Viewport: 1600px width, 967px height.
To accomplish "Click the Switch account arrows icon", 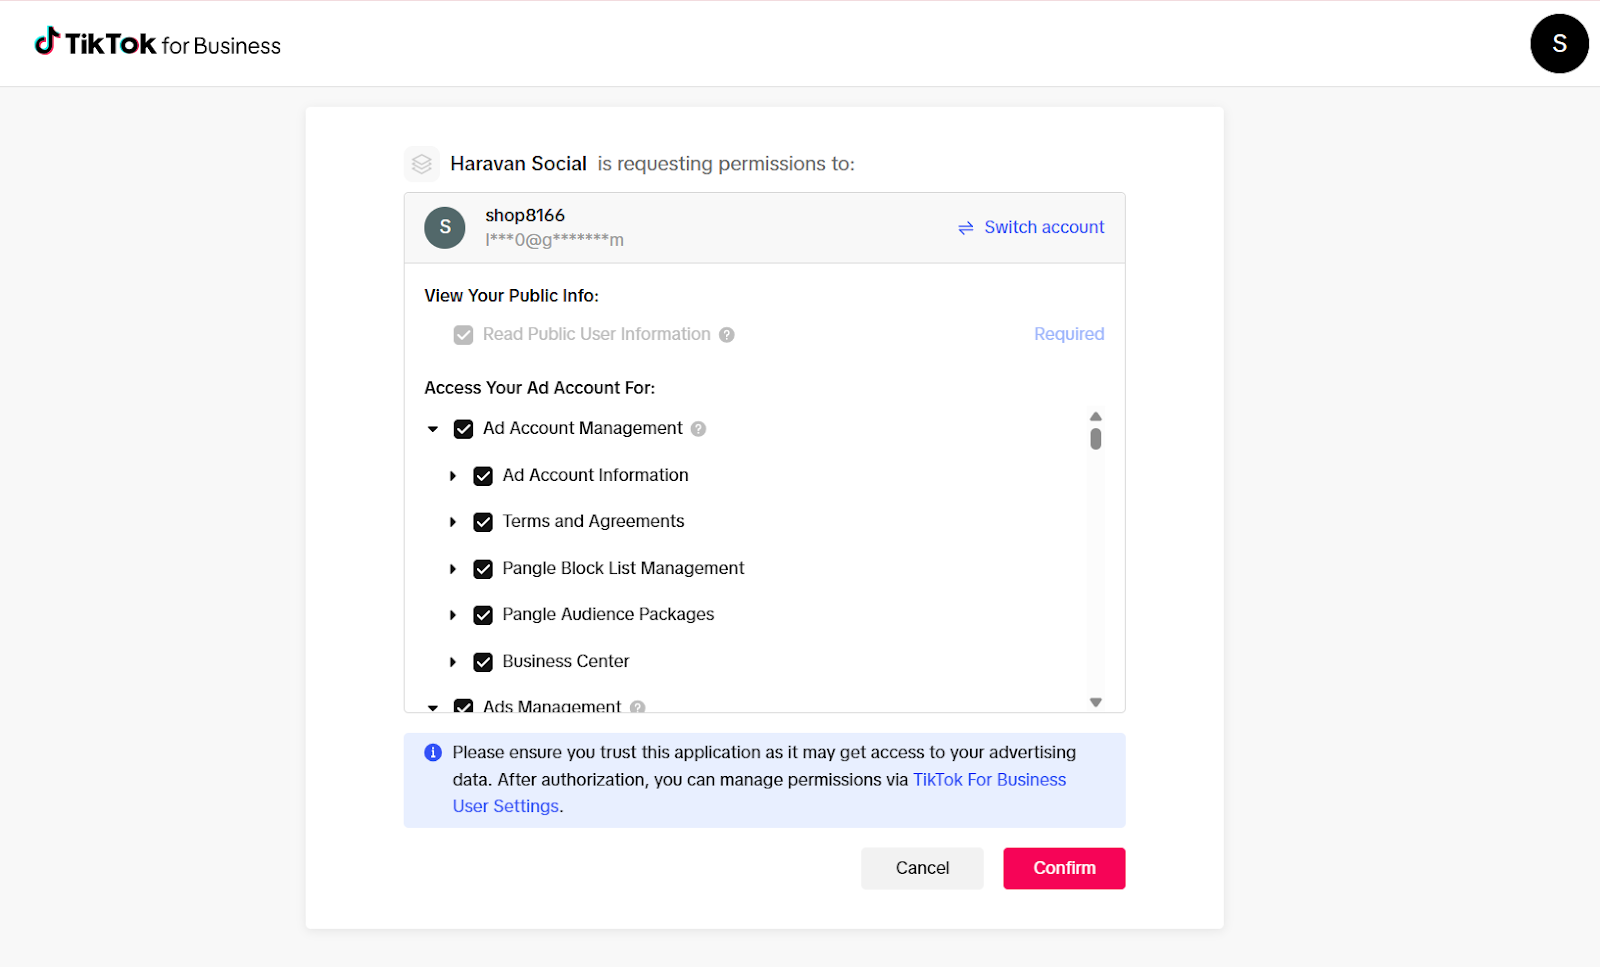I will [x=966, y=228].
